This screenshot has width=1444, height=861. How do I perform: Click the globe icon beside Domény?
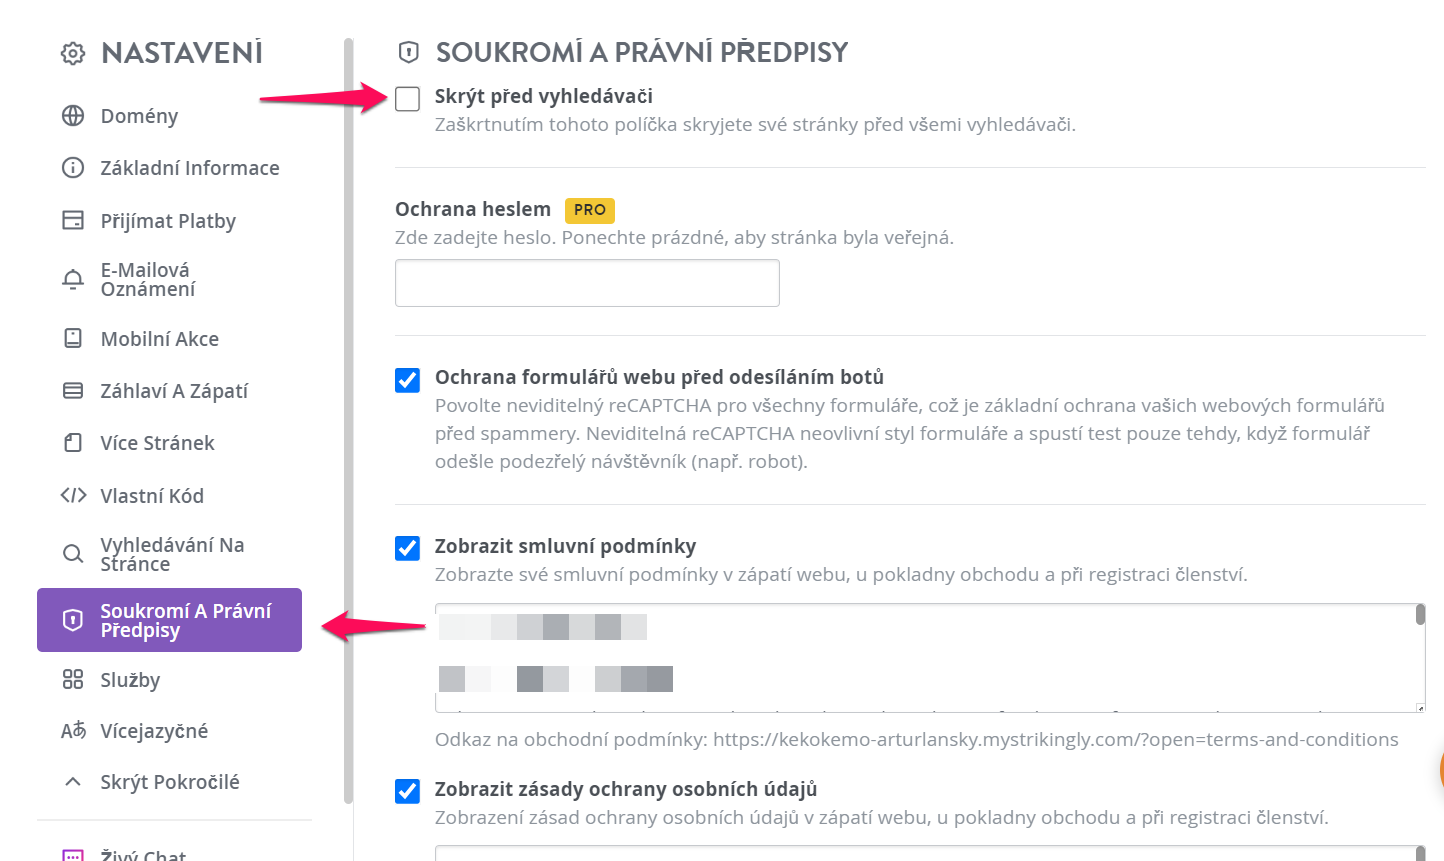pyautogui.click(x=73, y=116)
